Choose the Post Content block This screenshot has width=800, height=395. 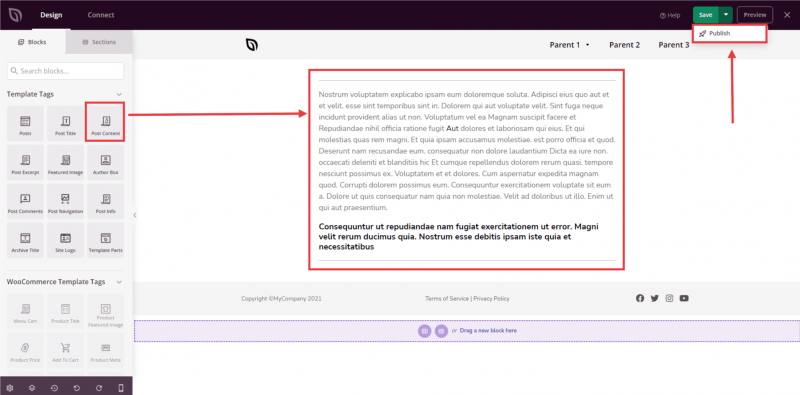(106, 124)
